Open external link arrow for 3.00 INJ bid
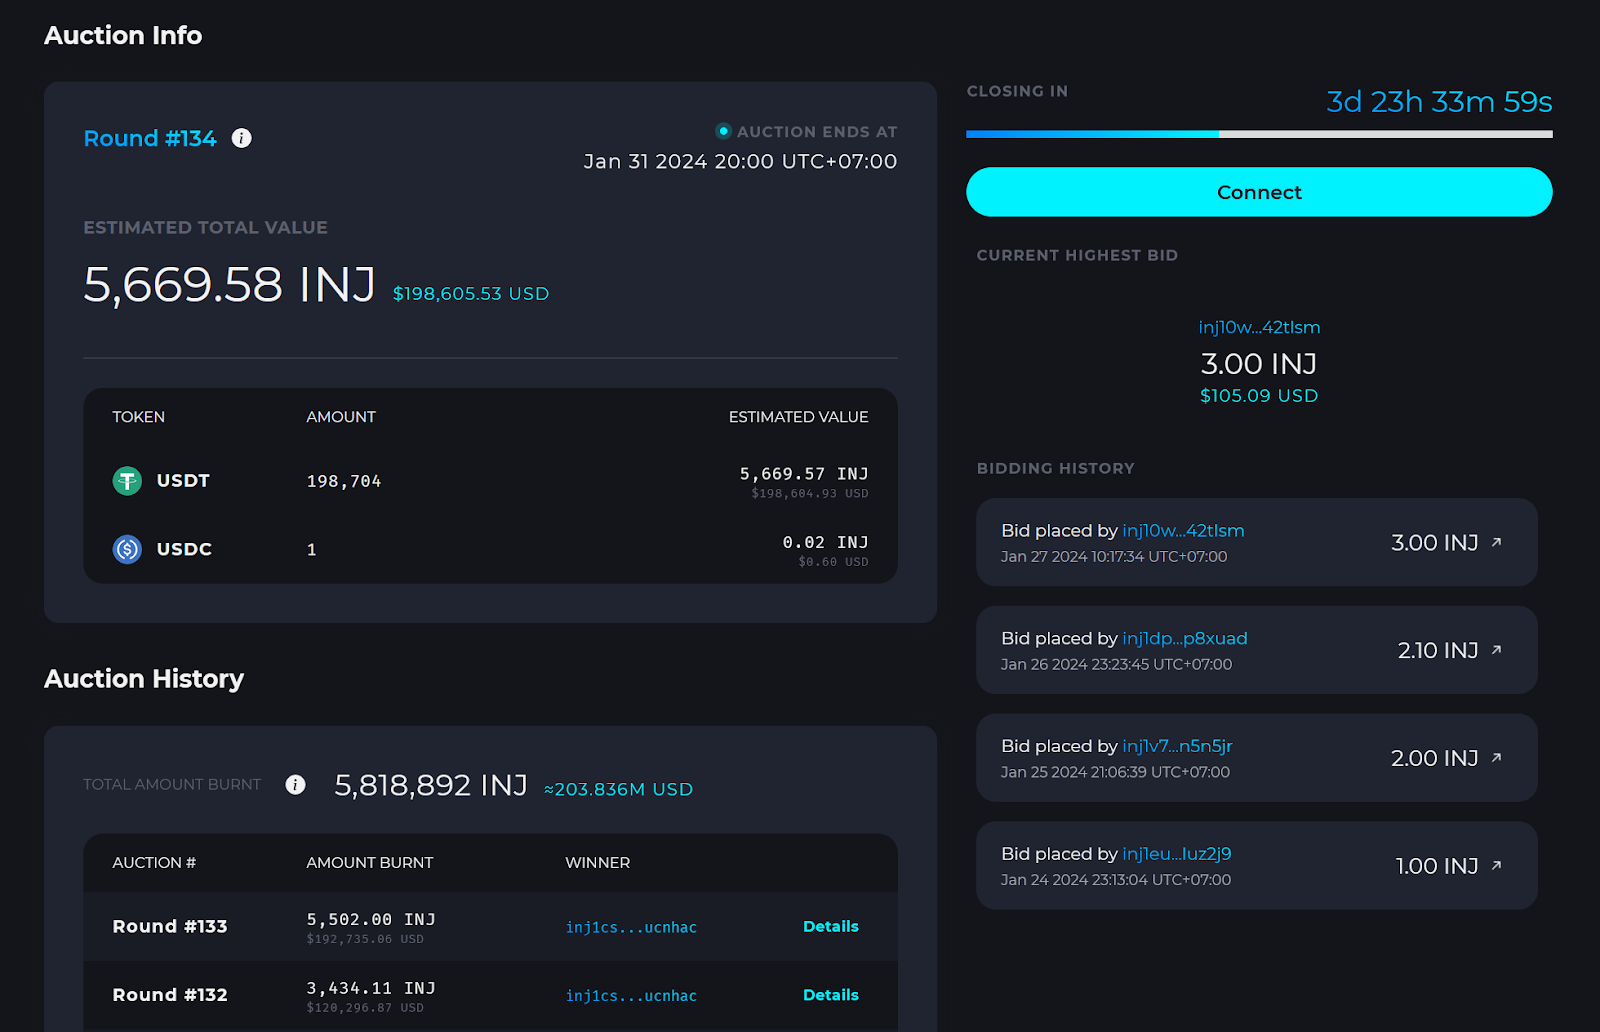The height and width of the screenshot is (1032, 1600). [x=1496, y=542]
